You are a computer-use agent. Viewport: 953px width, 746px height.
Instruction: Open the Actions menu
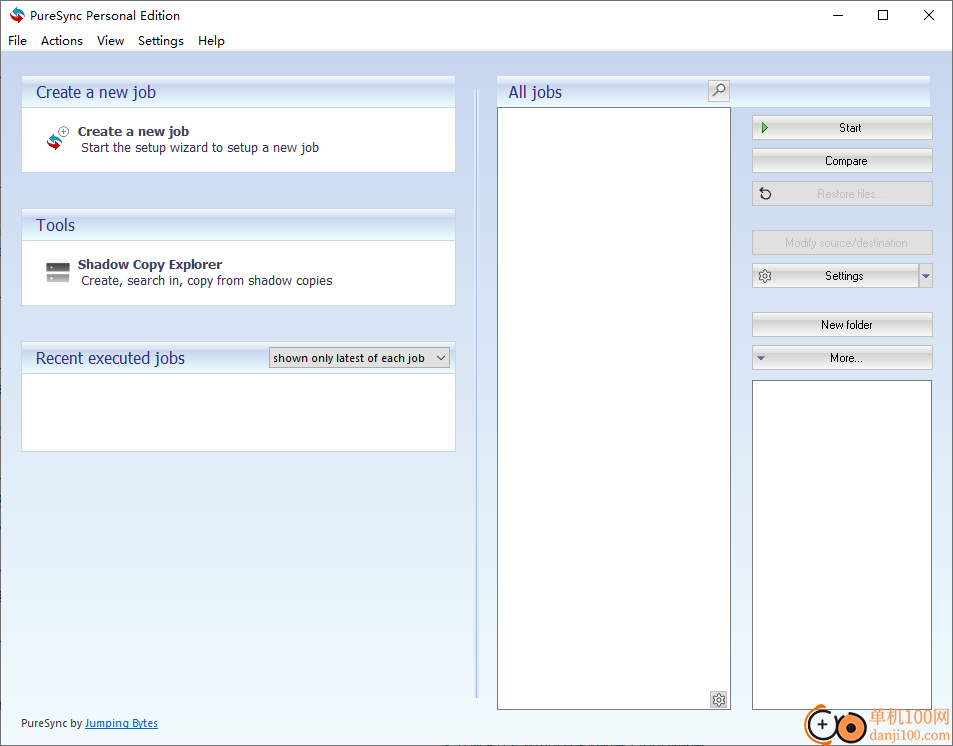pyautogui.click(x=62, y=41)
